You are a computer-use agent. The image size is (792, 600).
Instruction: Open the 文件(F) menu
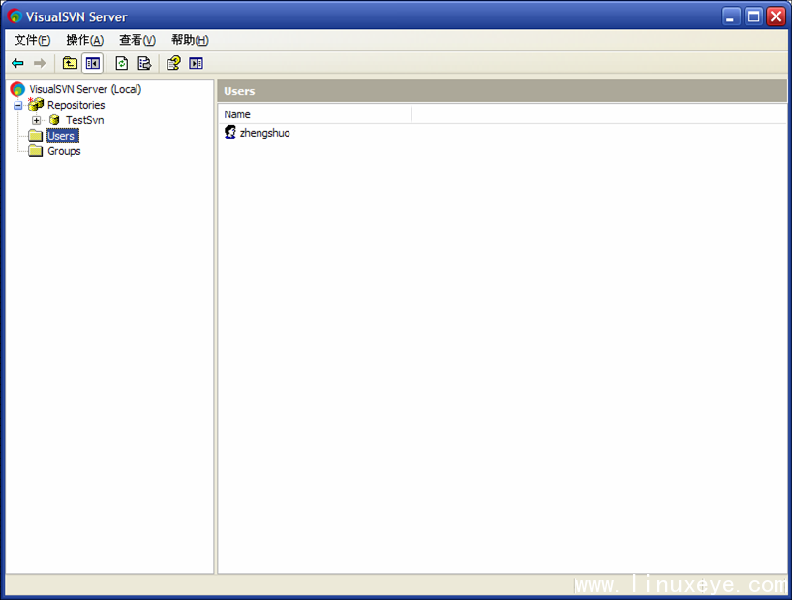click(x=32, y=40)
